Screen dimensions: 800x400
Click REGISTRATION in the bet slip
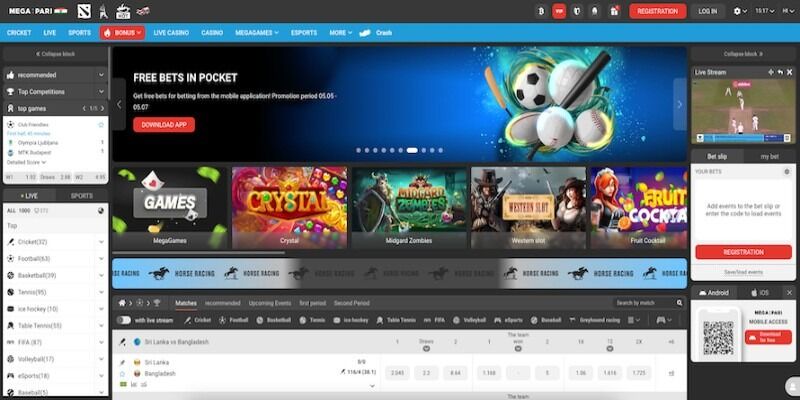[x=743, y=252]
